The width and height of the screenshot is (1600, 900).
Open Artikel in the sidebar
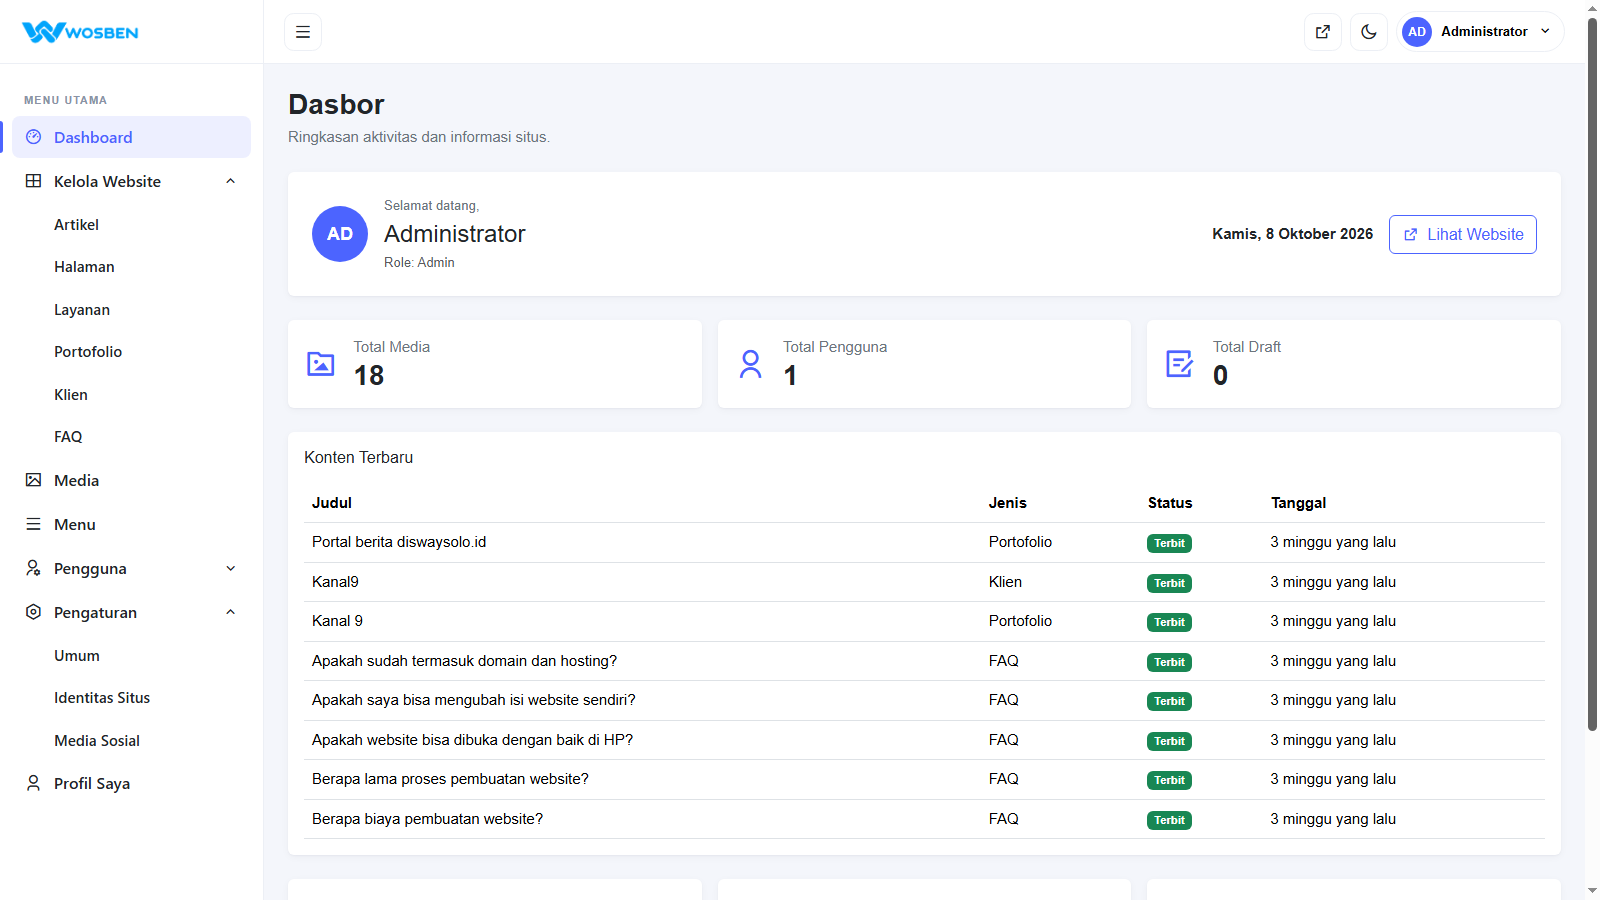pos(76,225)
